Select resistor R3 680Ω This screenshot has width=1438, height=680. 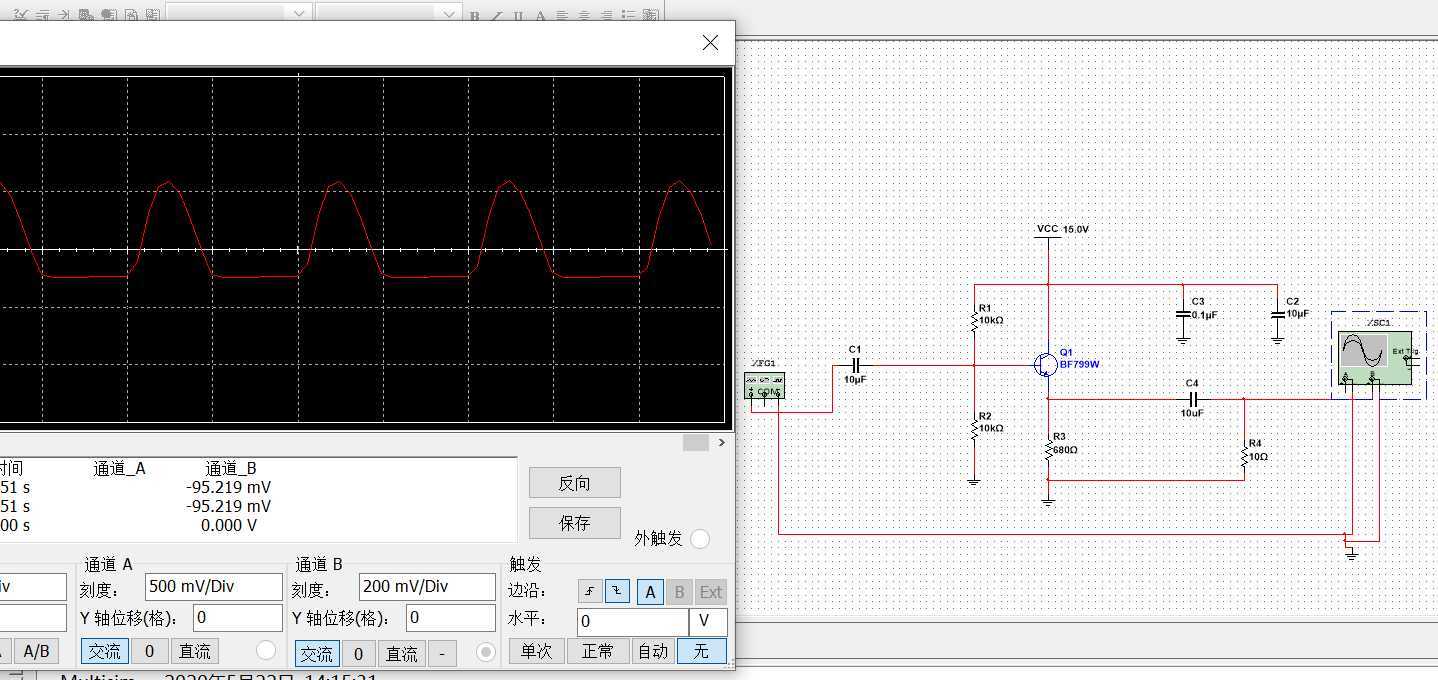coord(1049,449)
